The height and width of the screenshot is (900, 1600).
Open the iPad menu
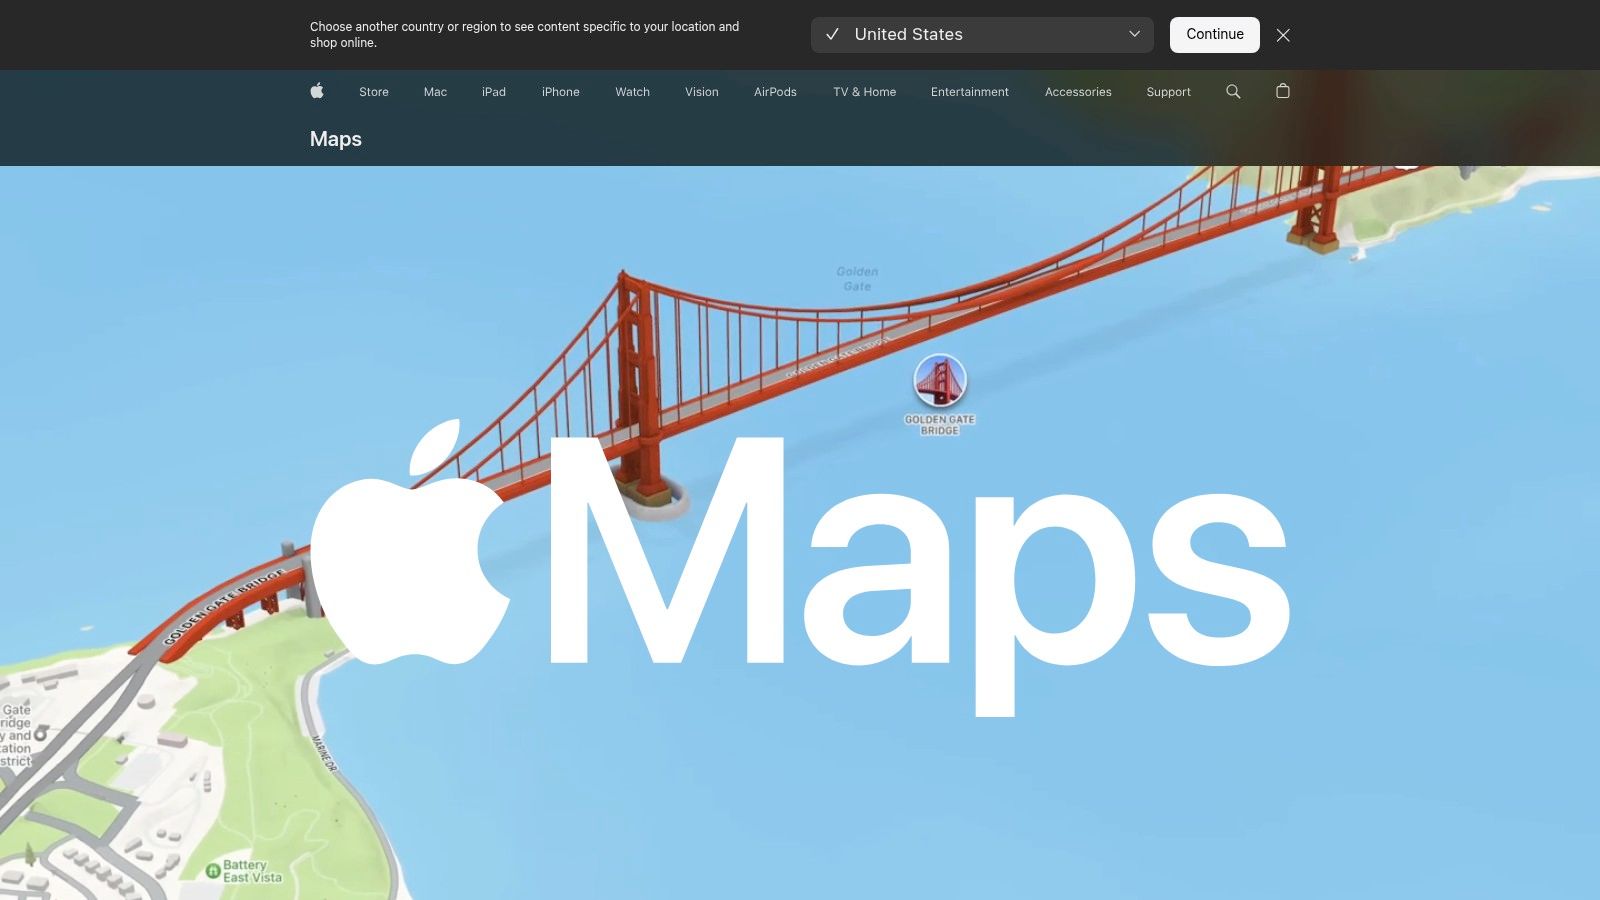[494, 92]
